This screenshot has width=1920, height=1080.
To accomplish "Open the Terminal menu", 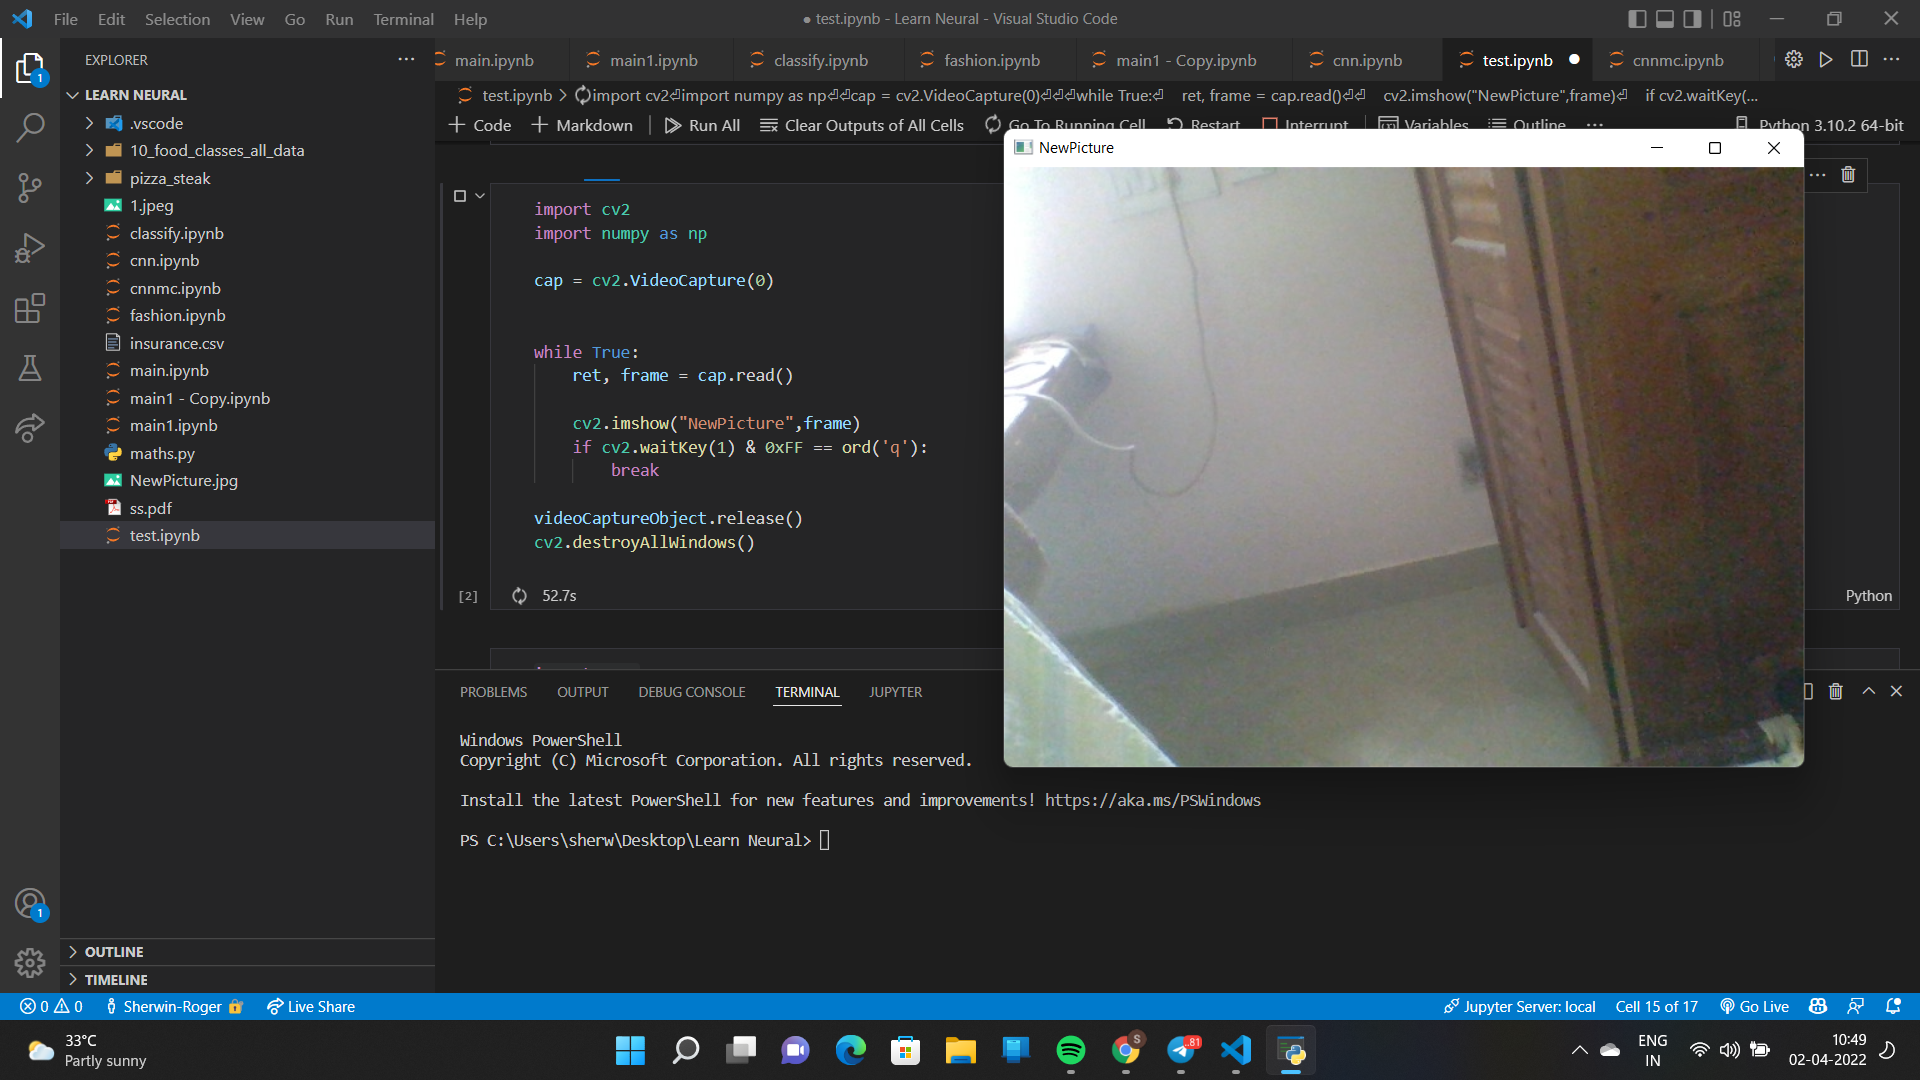I will (x=403, y=19).
